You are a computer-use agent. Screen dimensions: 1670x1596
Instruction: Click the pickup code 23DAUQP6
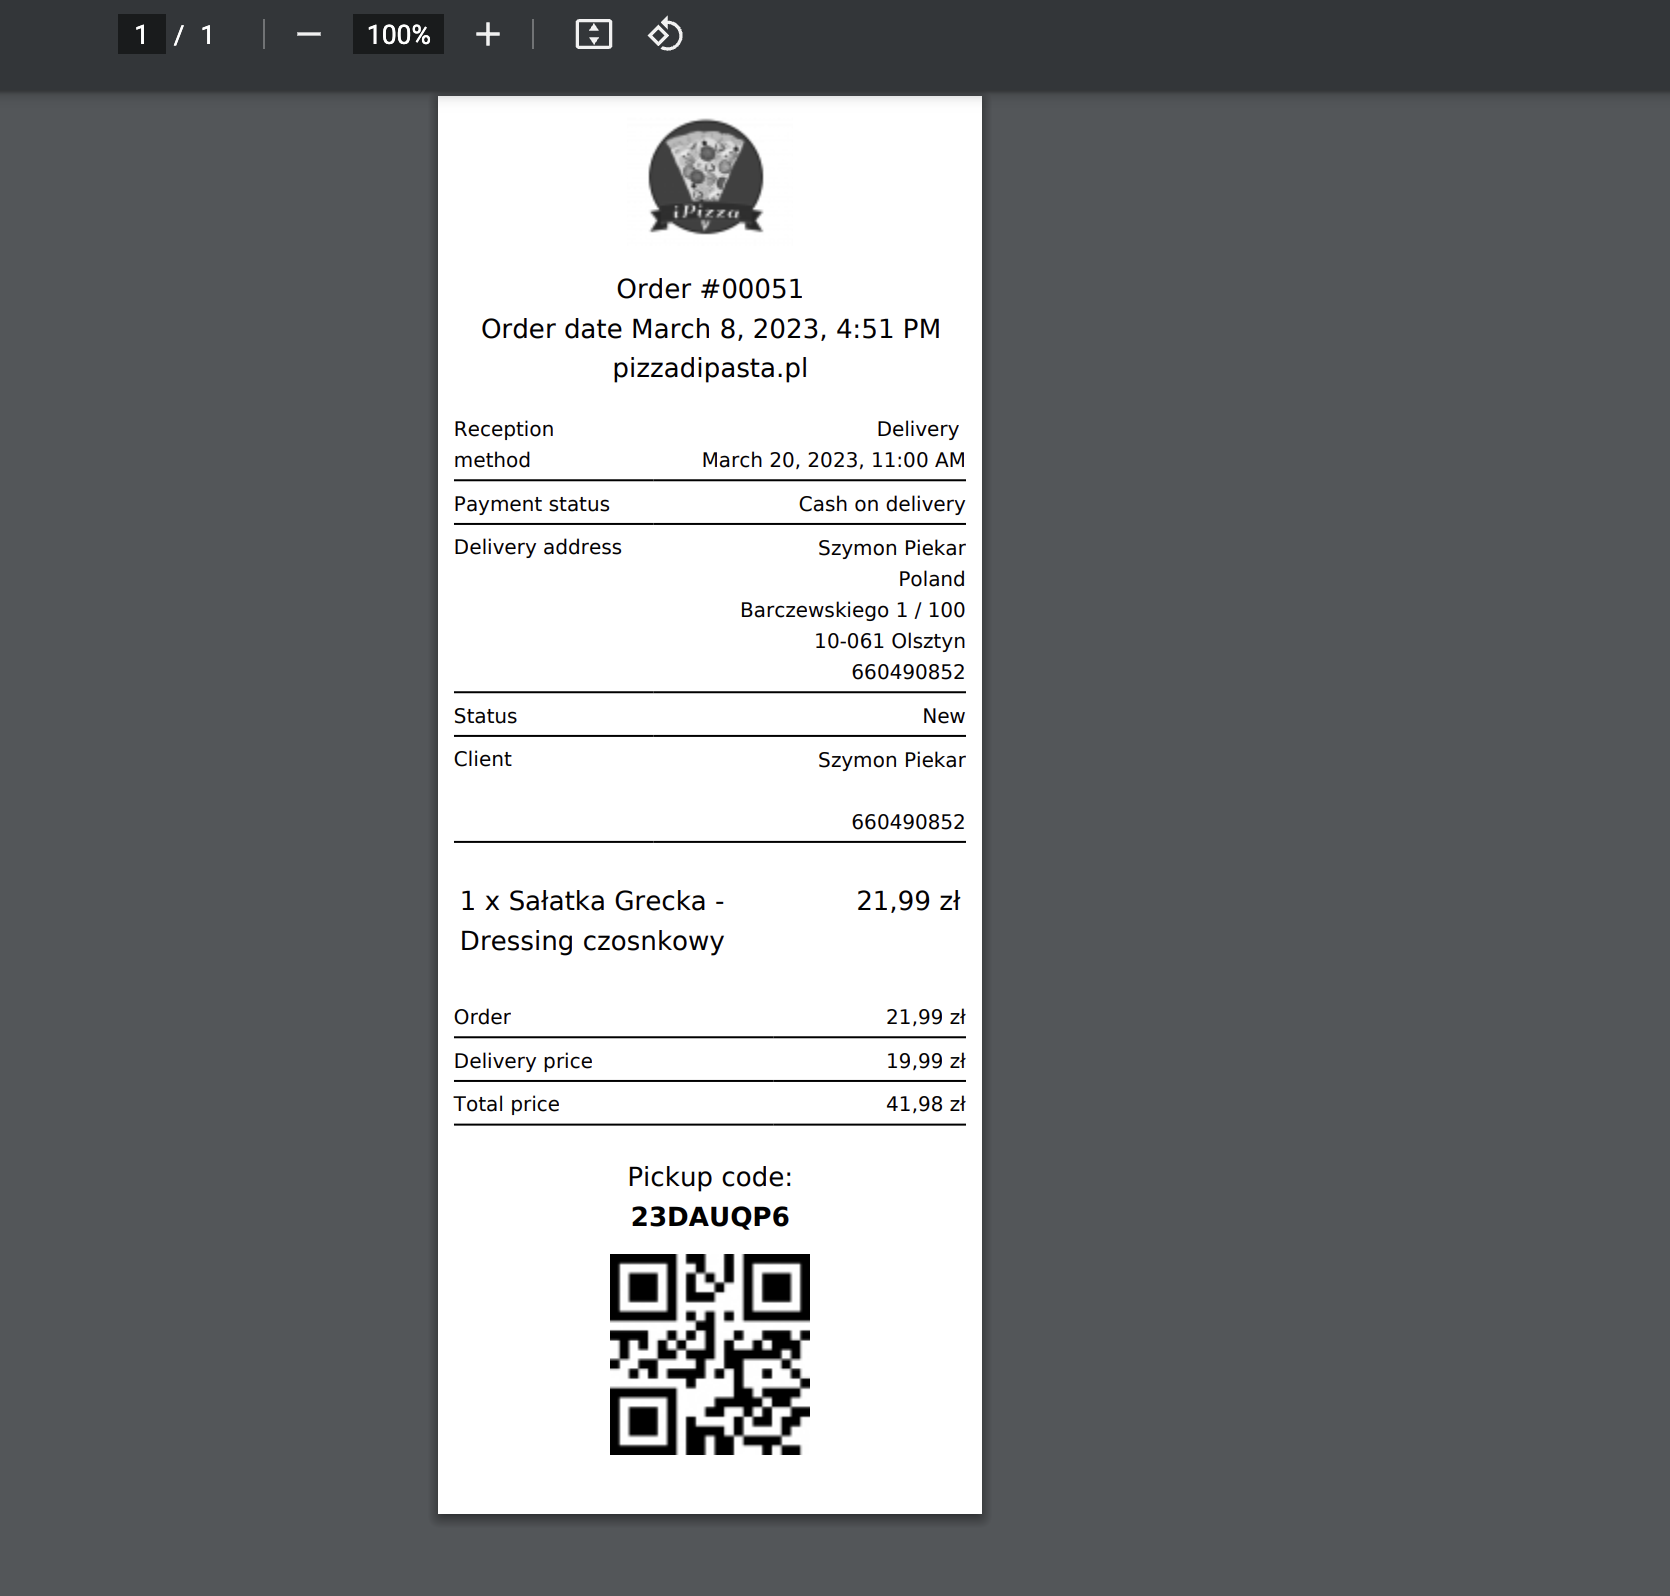[x=710, y=1217]
